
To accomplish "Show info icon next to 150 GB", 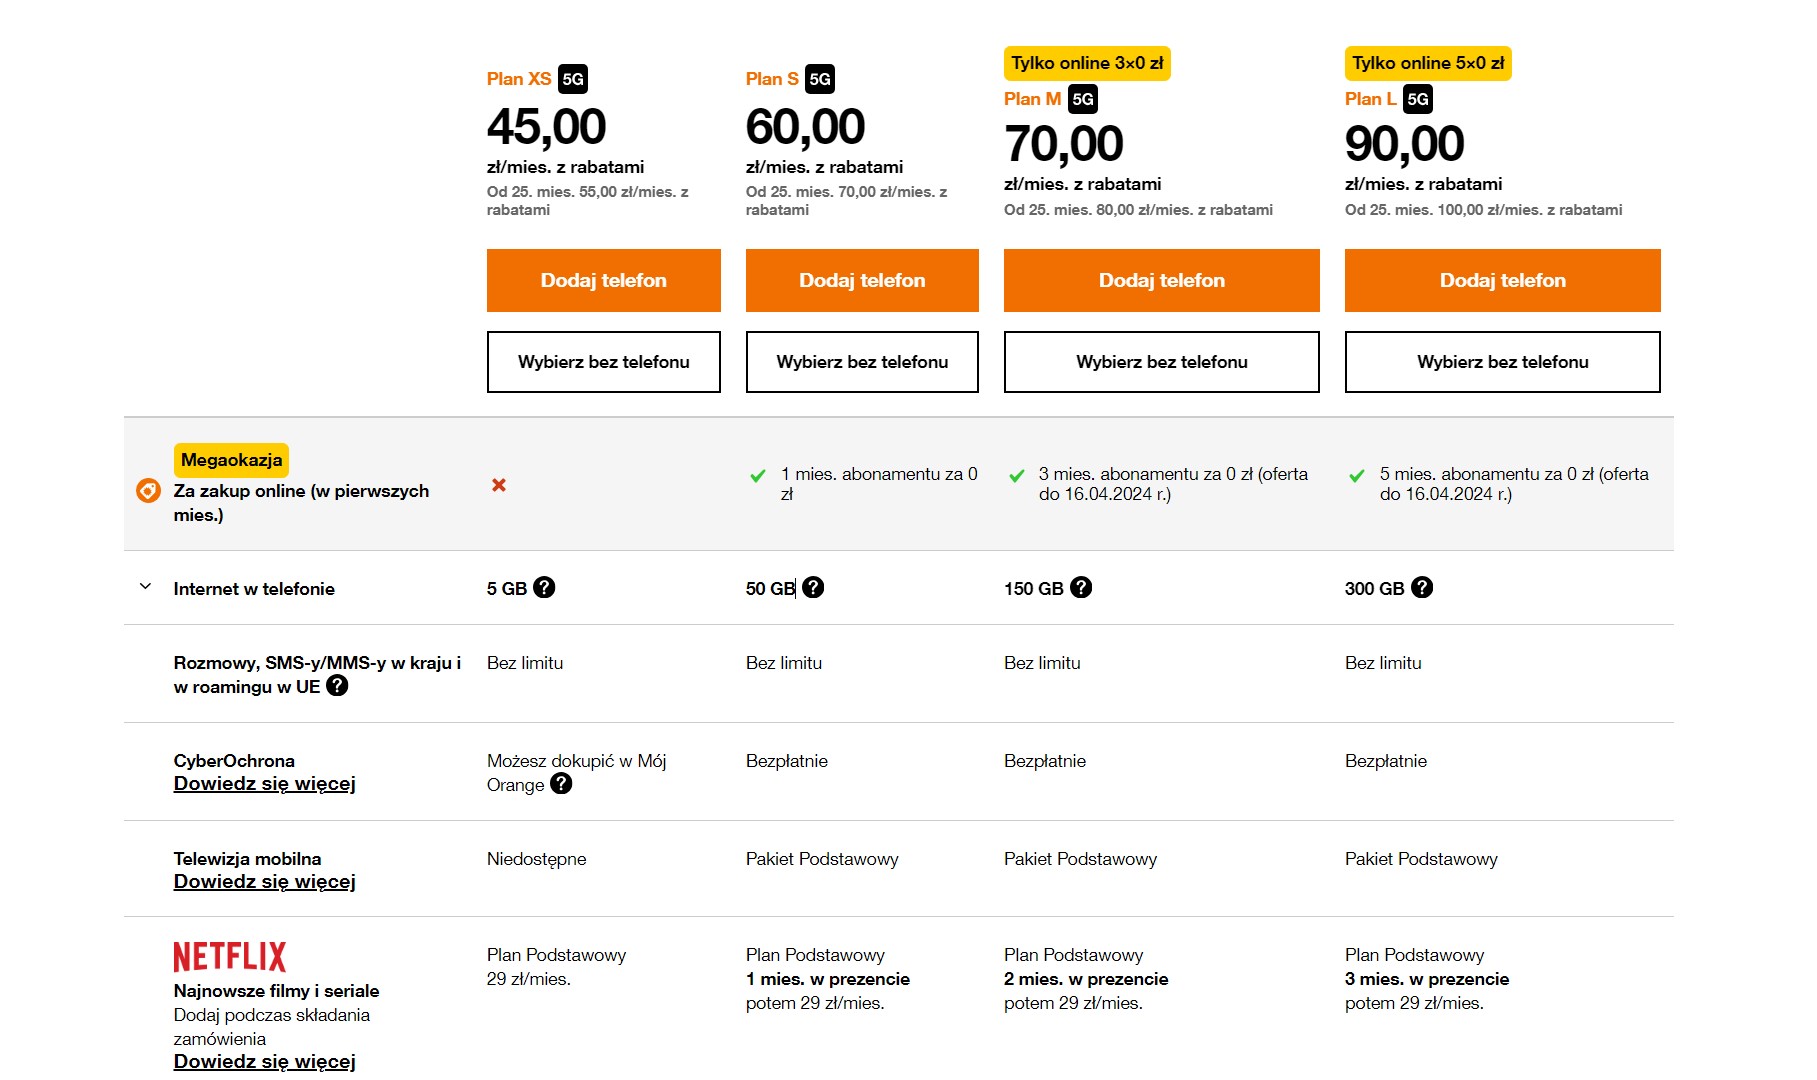I will click(x=1081, y=587).
